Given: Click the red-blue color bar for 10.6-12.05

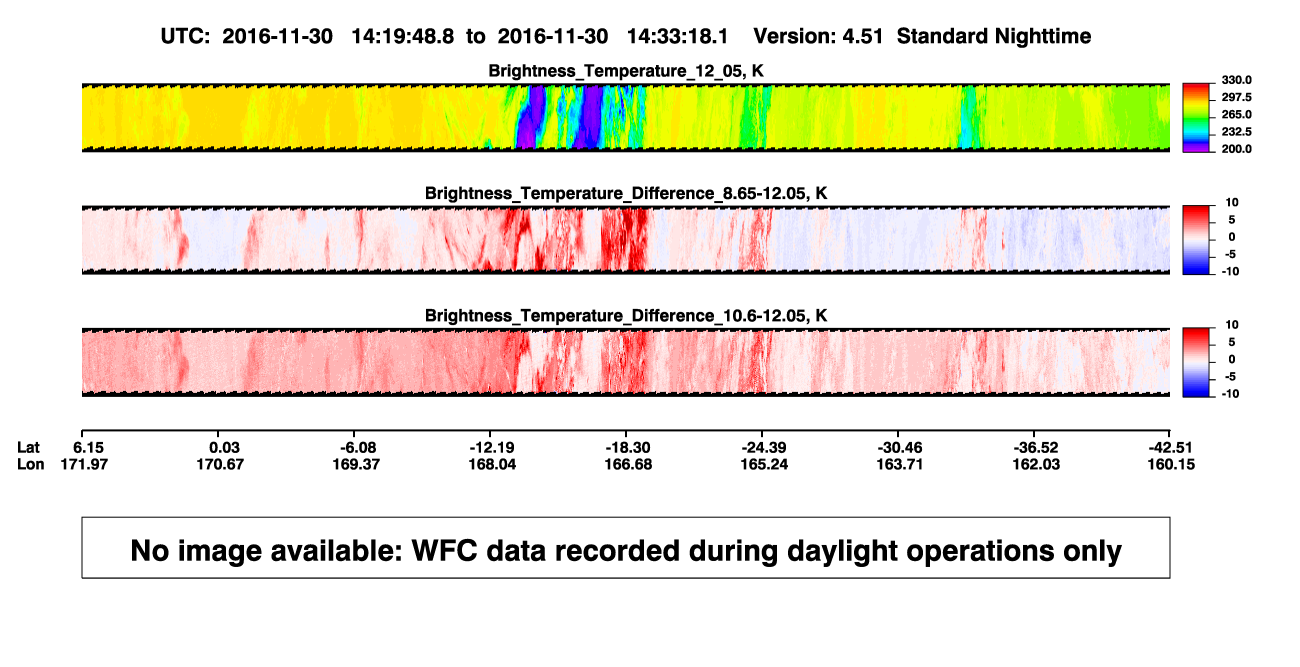Looking at the screenshot, I should pyautogui.click(x=1196, y=362).
